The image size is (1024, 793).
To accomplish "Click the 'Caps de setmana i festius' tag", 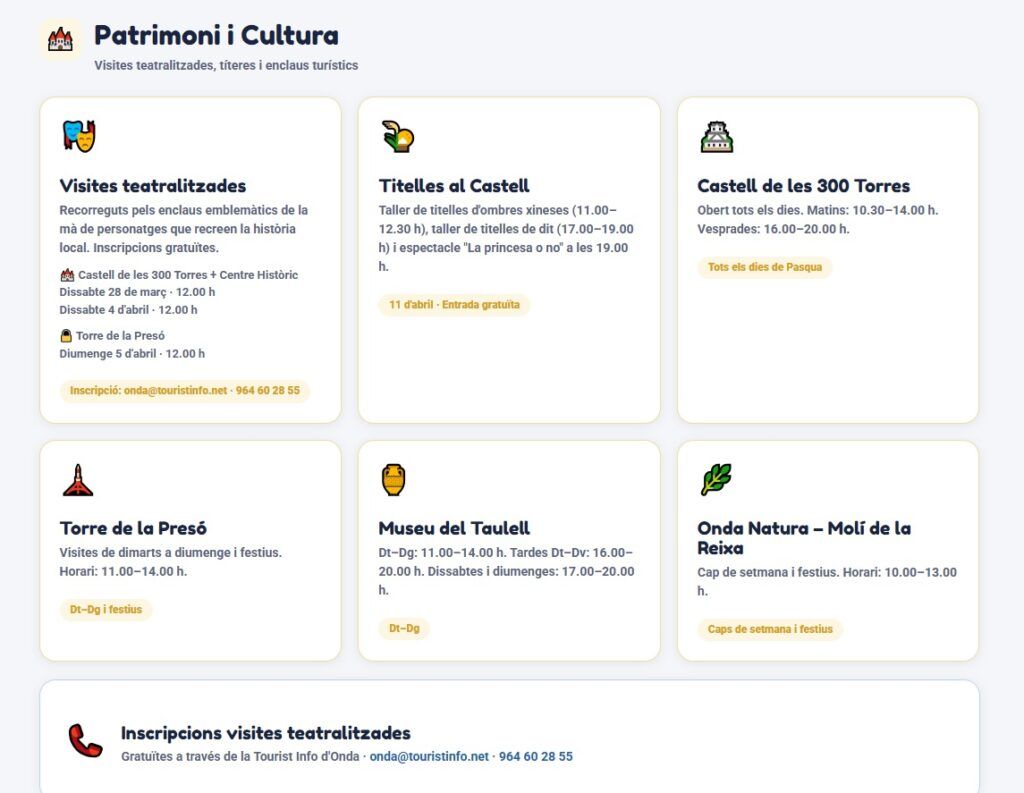I will coord(770,630).
